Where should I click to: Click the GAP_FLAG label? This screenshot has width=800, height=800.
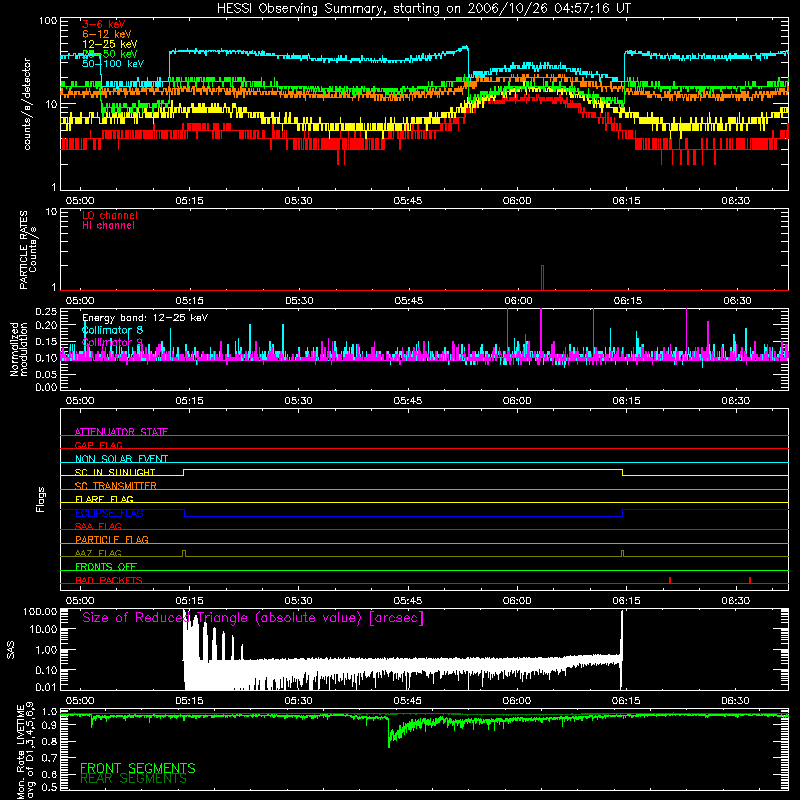coord(98,445)
